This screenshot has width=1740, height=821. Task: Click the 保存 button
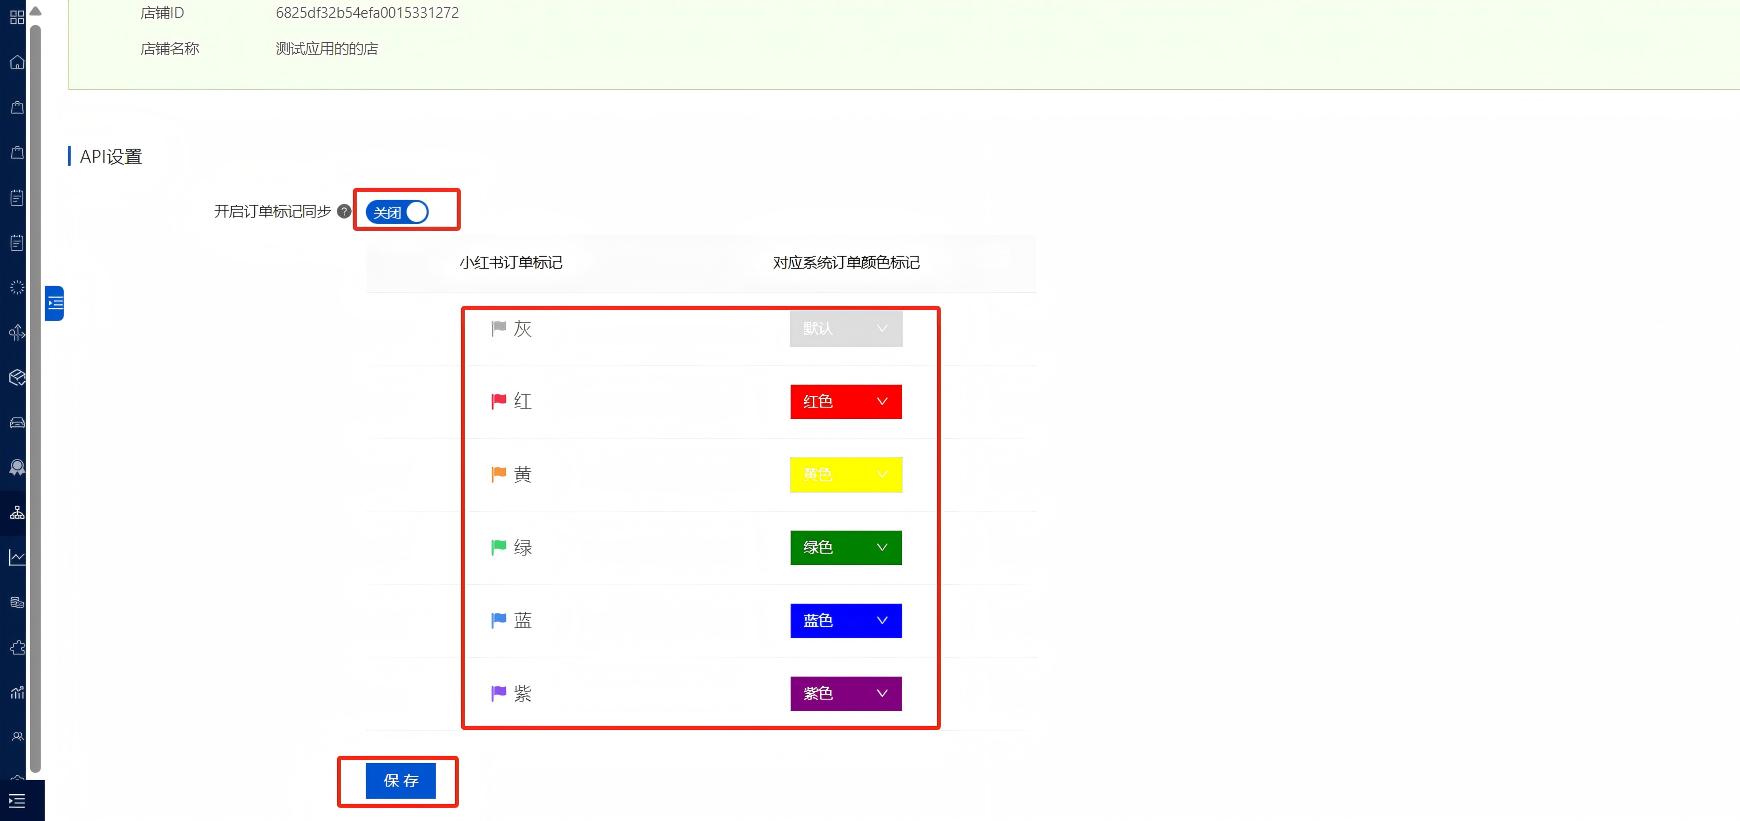coord(401,781)
